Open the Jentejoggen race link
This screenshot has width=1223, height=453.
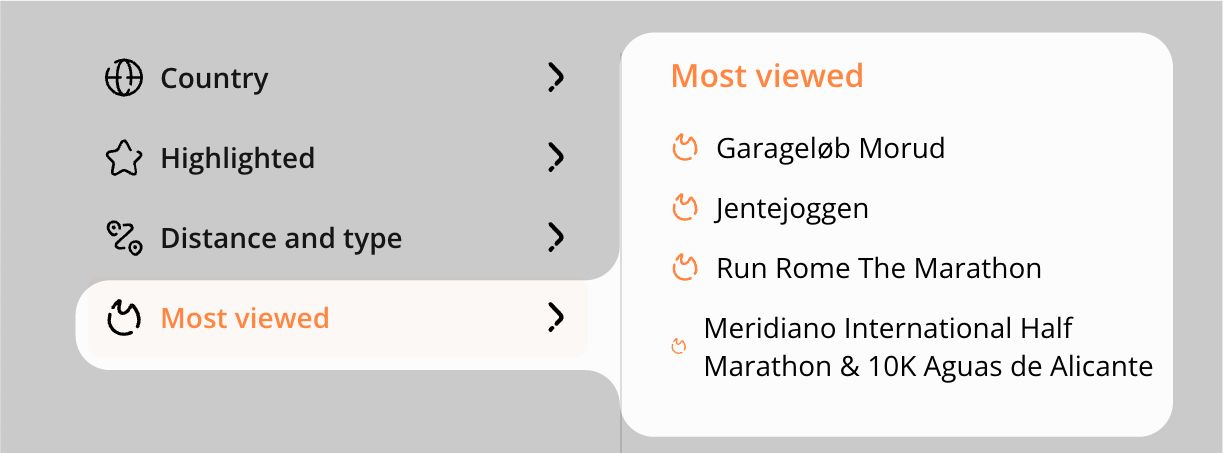click(792, 208)
